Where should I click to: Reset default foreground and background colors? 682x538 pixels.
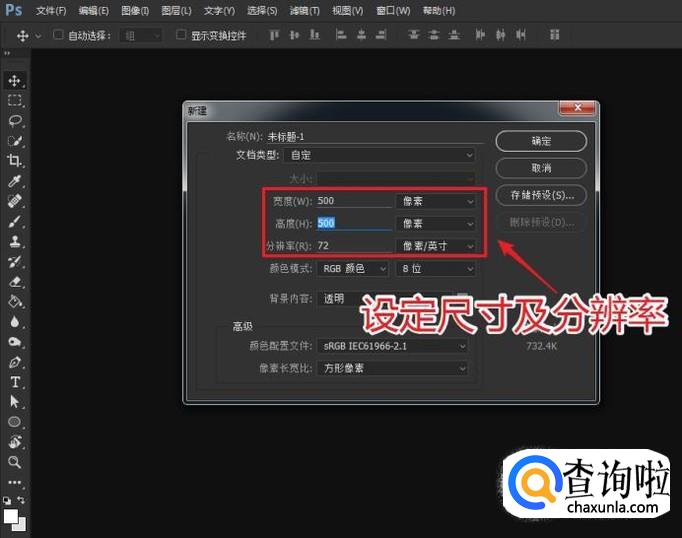click(7, 500)
